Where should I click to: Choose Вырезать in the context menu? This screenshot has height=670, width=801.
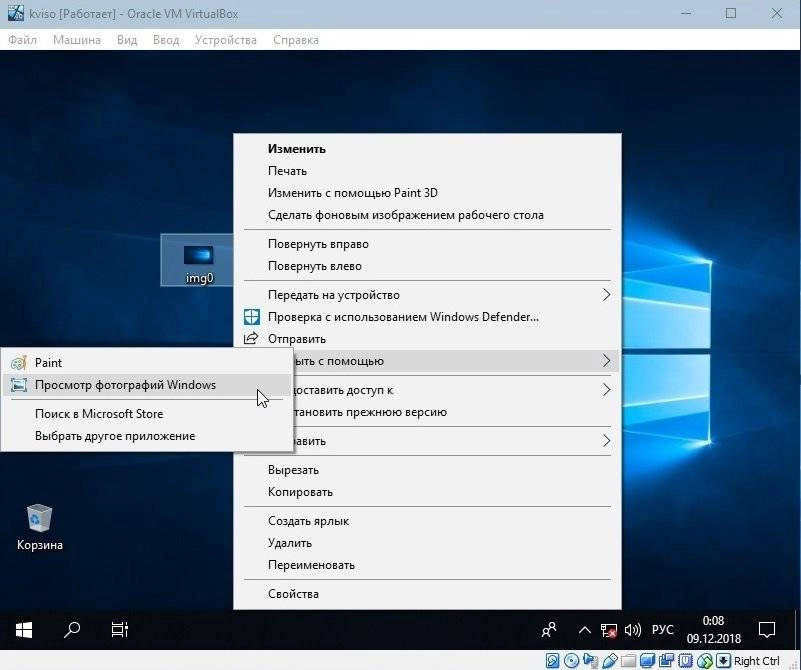427,469
